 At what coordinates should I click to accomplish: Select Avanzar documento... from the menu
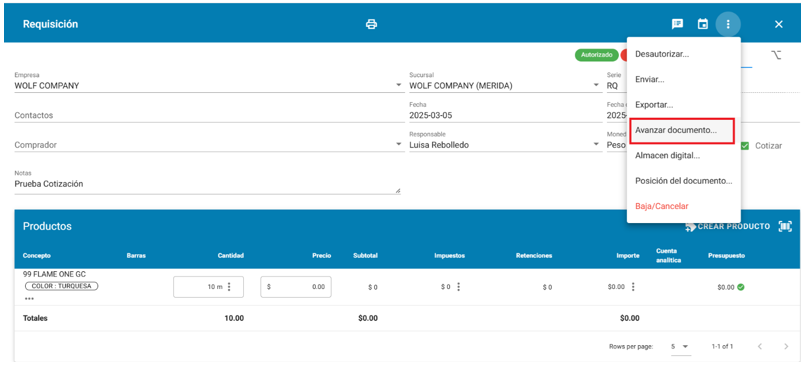[682, 130]
